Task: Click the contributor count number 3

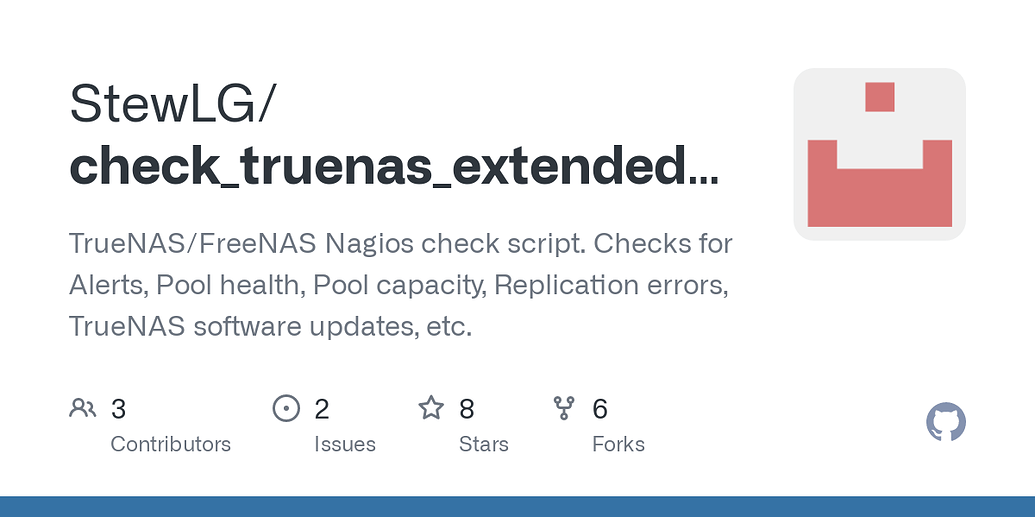Action: tap(118, 409)
